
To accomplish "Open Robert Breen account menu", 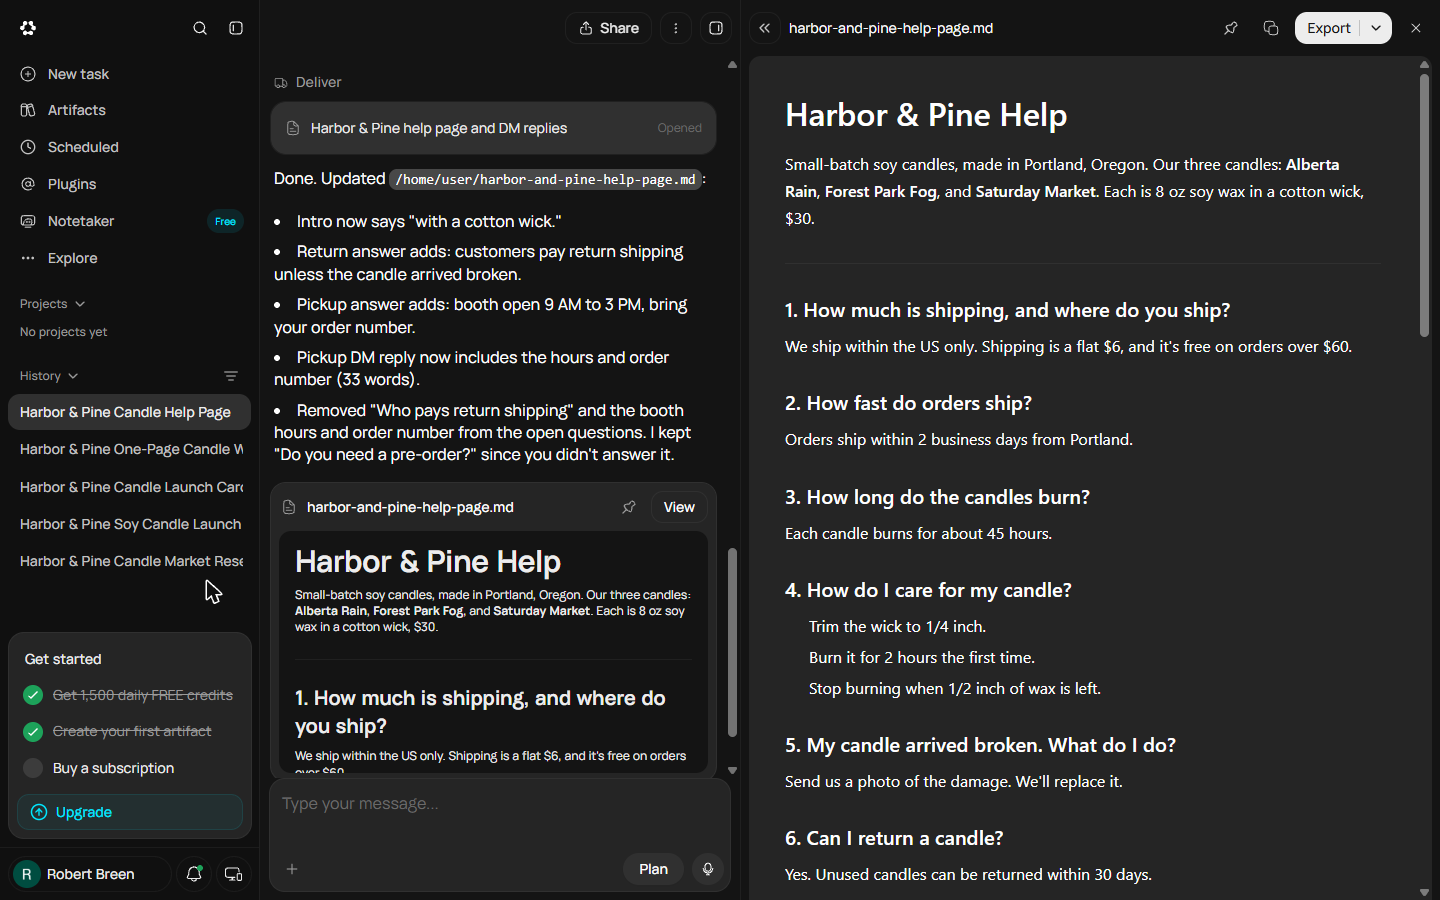I will click(x=90, y=874).
